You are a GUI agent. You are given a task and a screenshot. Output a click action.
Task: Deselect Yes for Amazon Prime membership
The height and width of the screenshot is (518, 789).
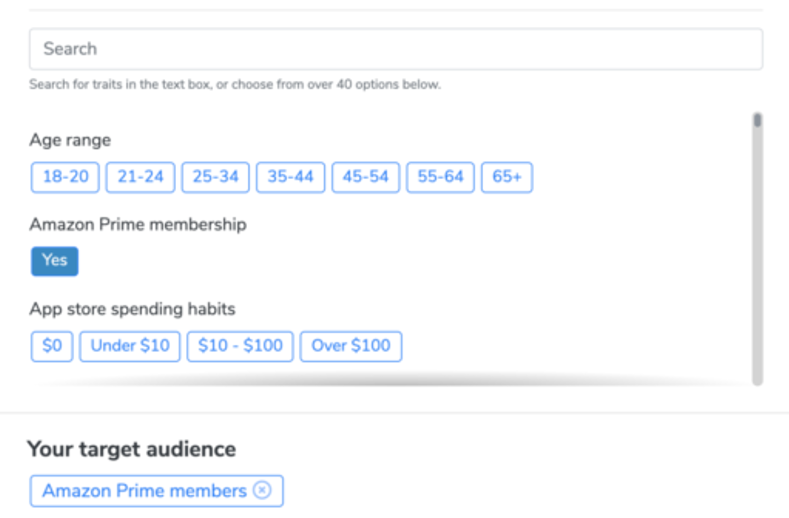(55, 261)
